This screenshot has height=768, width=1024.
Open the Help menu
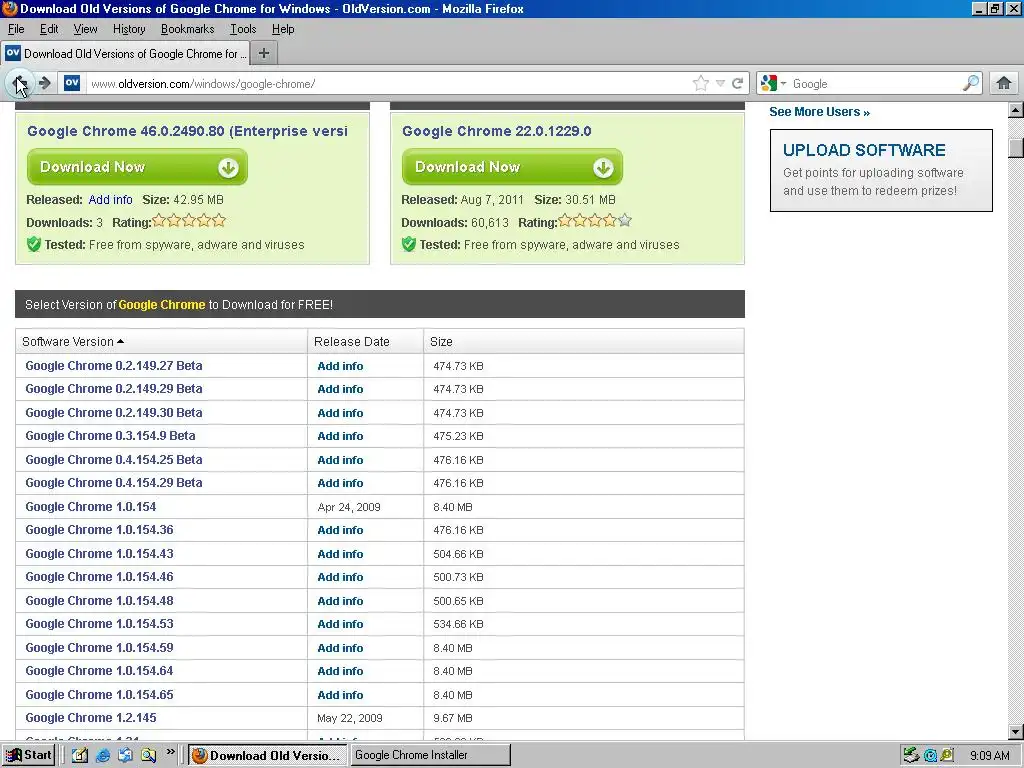283,29
